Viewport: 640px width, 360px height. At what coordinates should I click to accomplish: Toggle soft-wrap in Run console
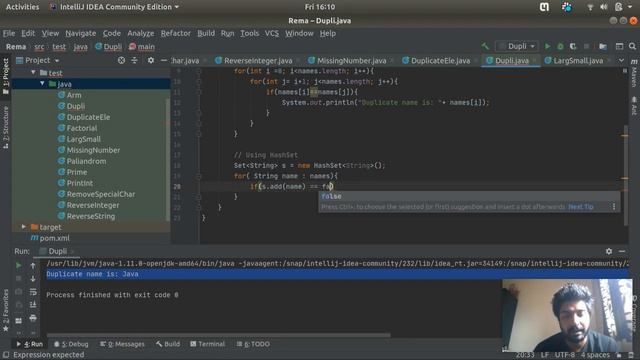[x=33, y=291]
